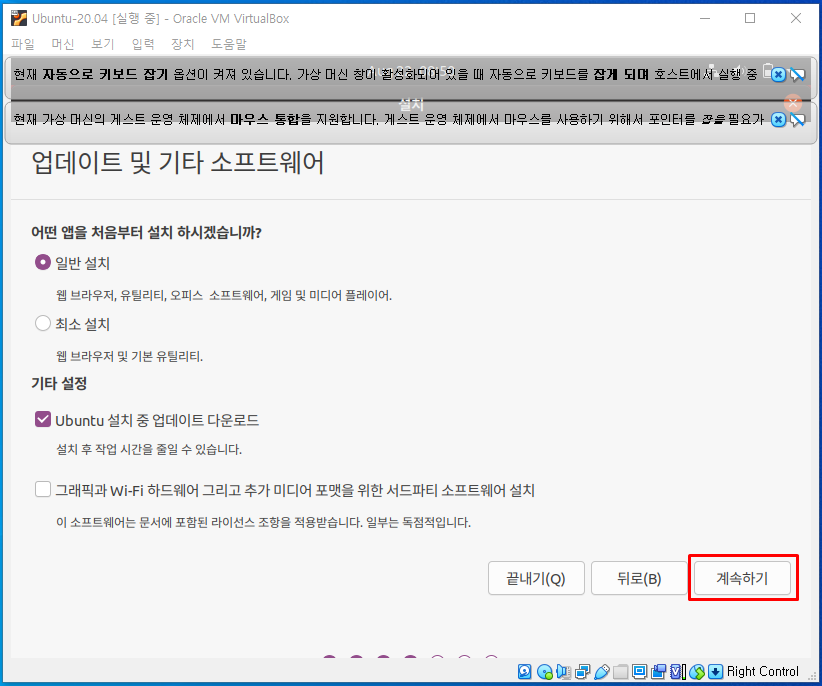822x686 pixels.
Task: Click the 계속하기 button
Action: (742, 578)
